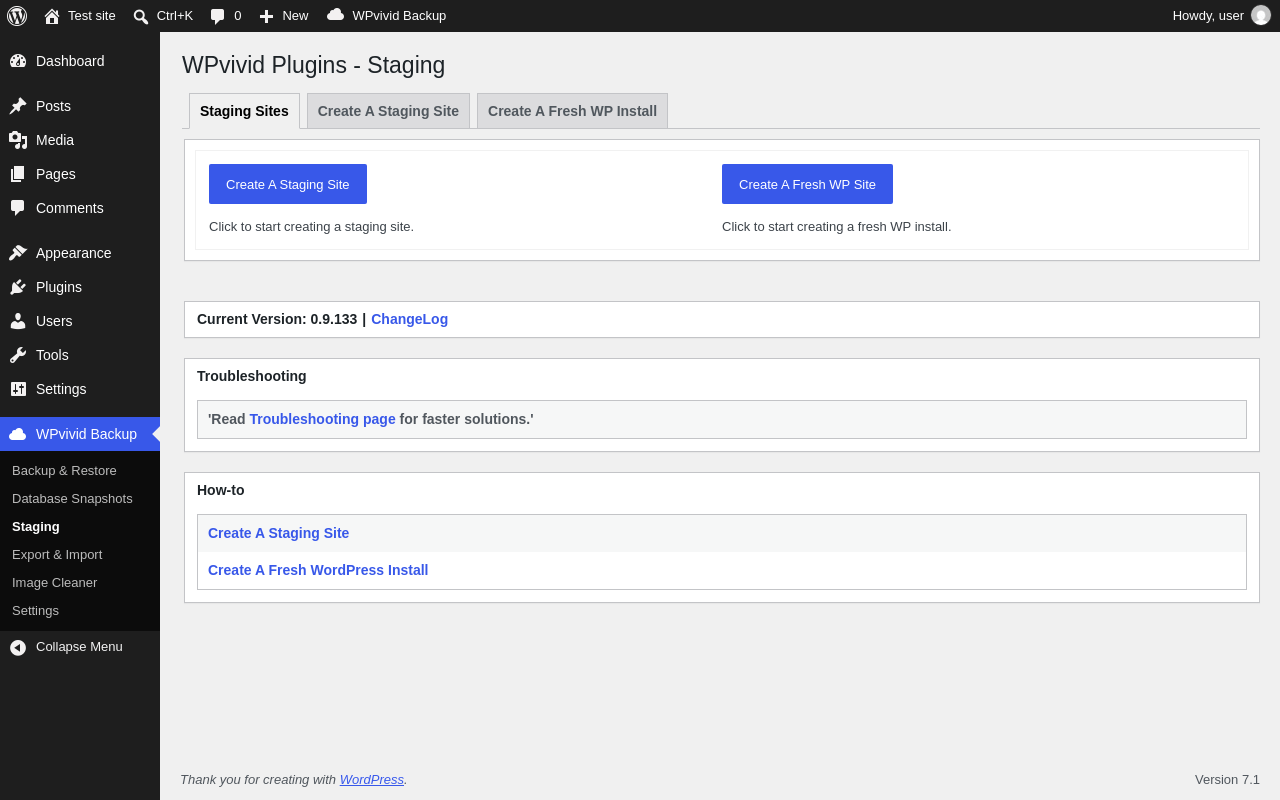Click the Users person icon

point(18,321)
